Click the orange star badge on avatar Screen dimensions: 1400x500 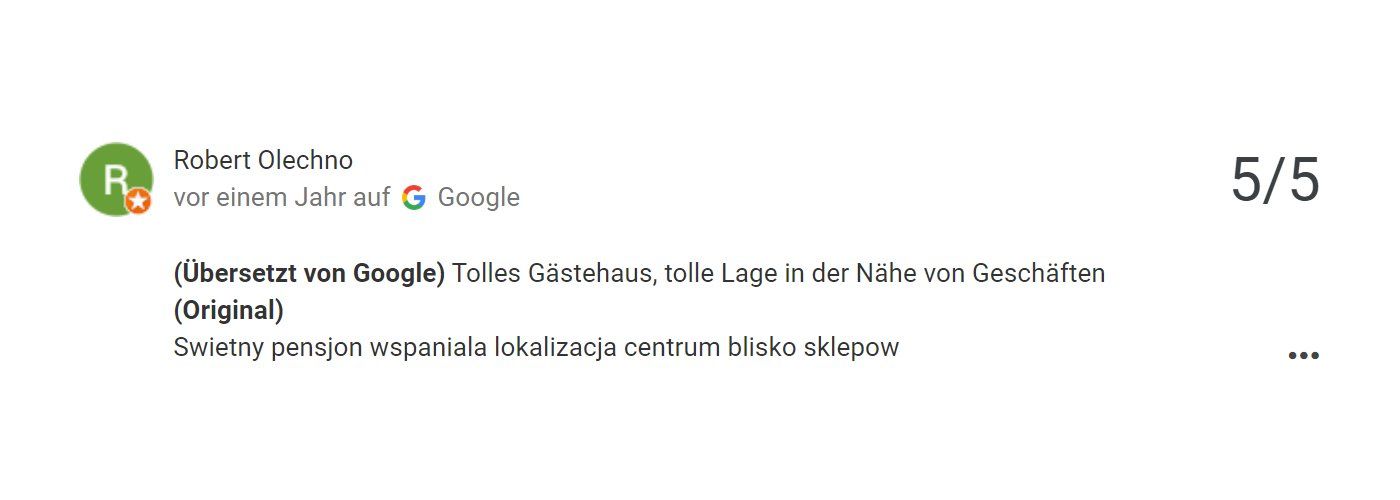pyautogui.click(x=139, y=202)
